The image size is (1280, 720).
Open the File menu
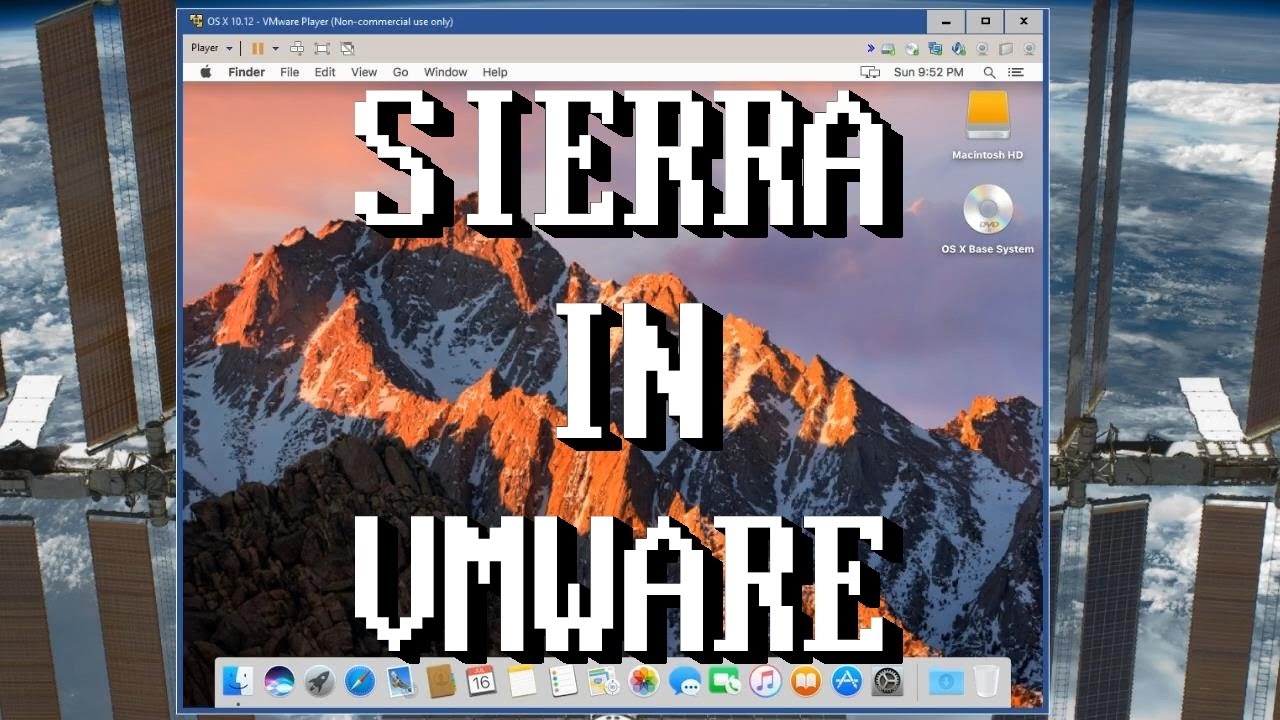(x=290, y=72)
